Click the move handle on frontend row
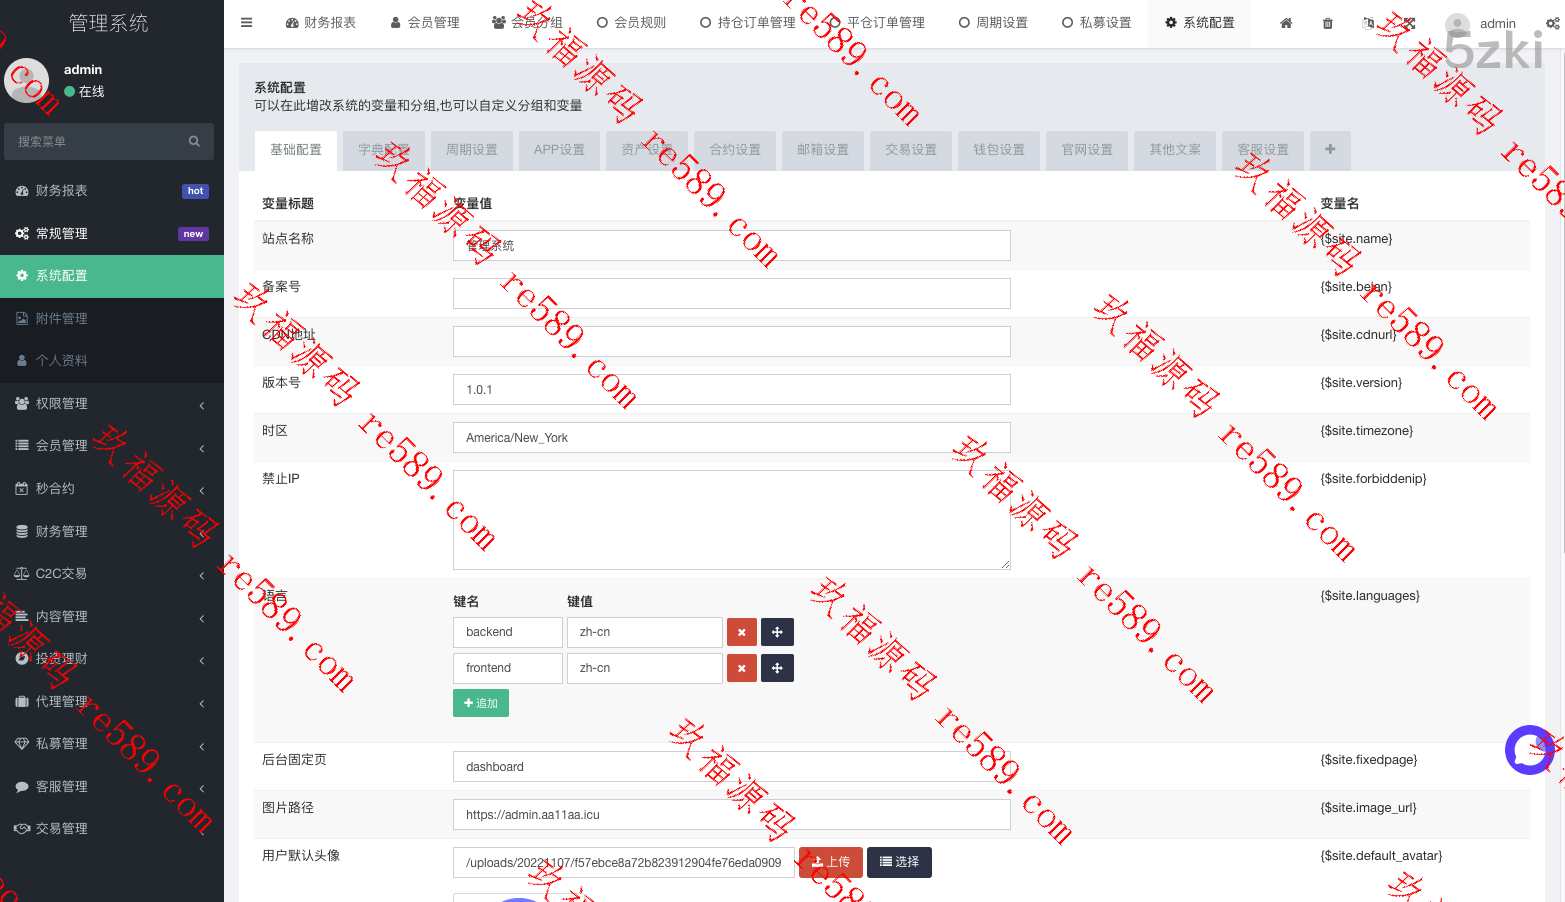The height and width of the screenshot is (902, 1565). pos(777,668)
